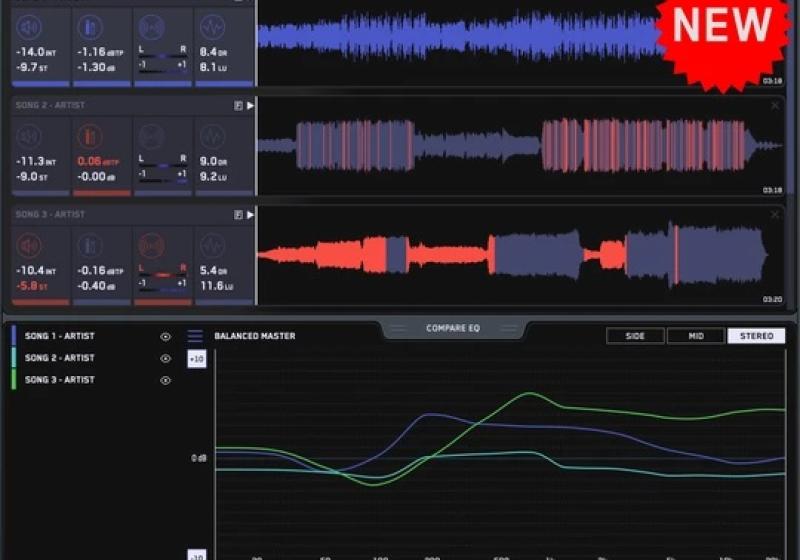Click Song 3's green color swatch
Viewport: 800px width, 560px height.
14,379
